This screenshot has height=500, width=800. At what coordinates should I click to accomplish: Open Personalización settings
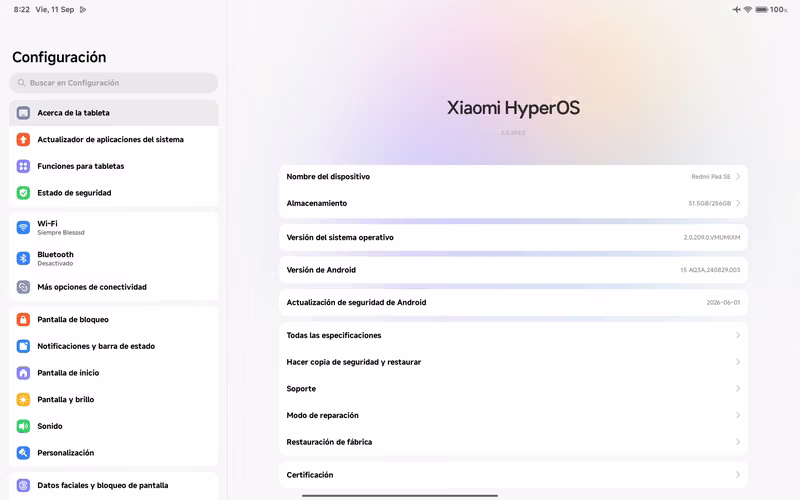tap(114, 453)
